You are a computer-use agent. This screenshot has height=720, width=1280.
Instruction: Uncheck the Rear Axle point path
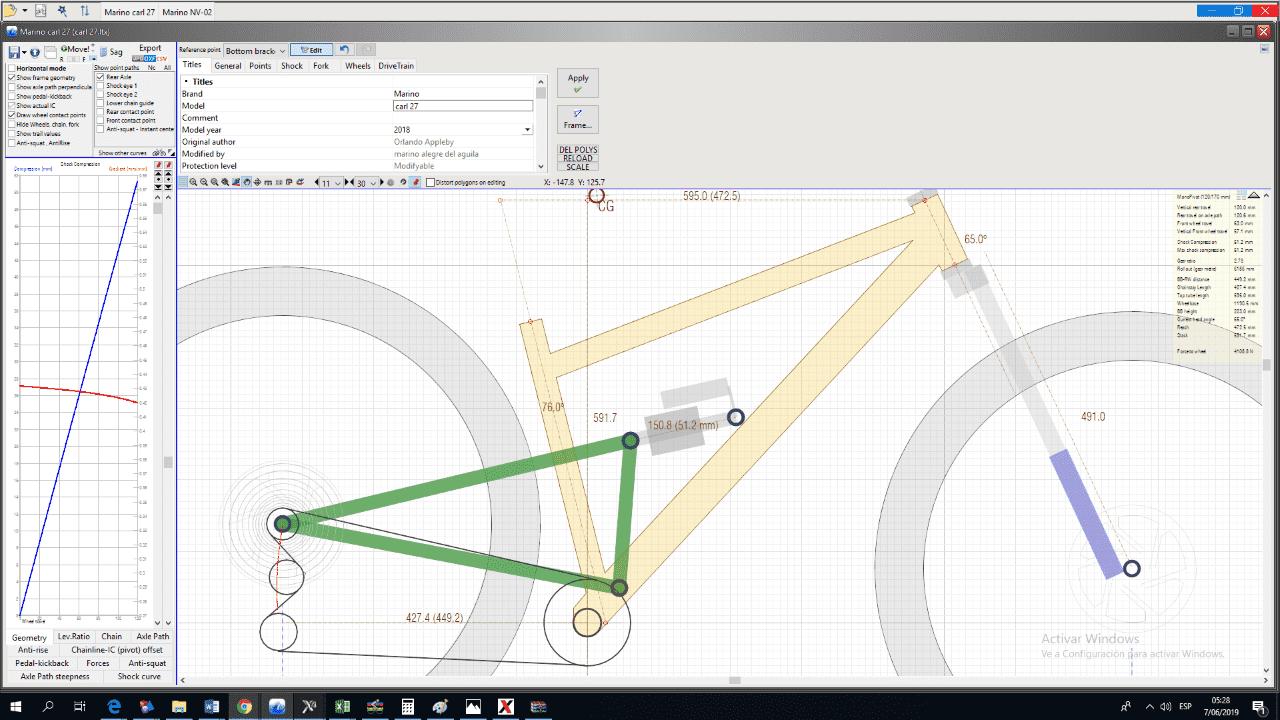[x=100, y=77]
